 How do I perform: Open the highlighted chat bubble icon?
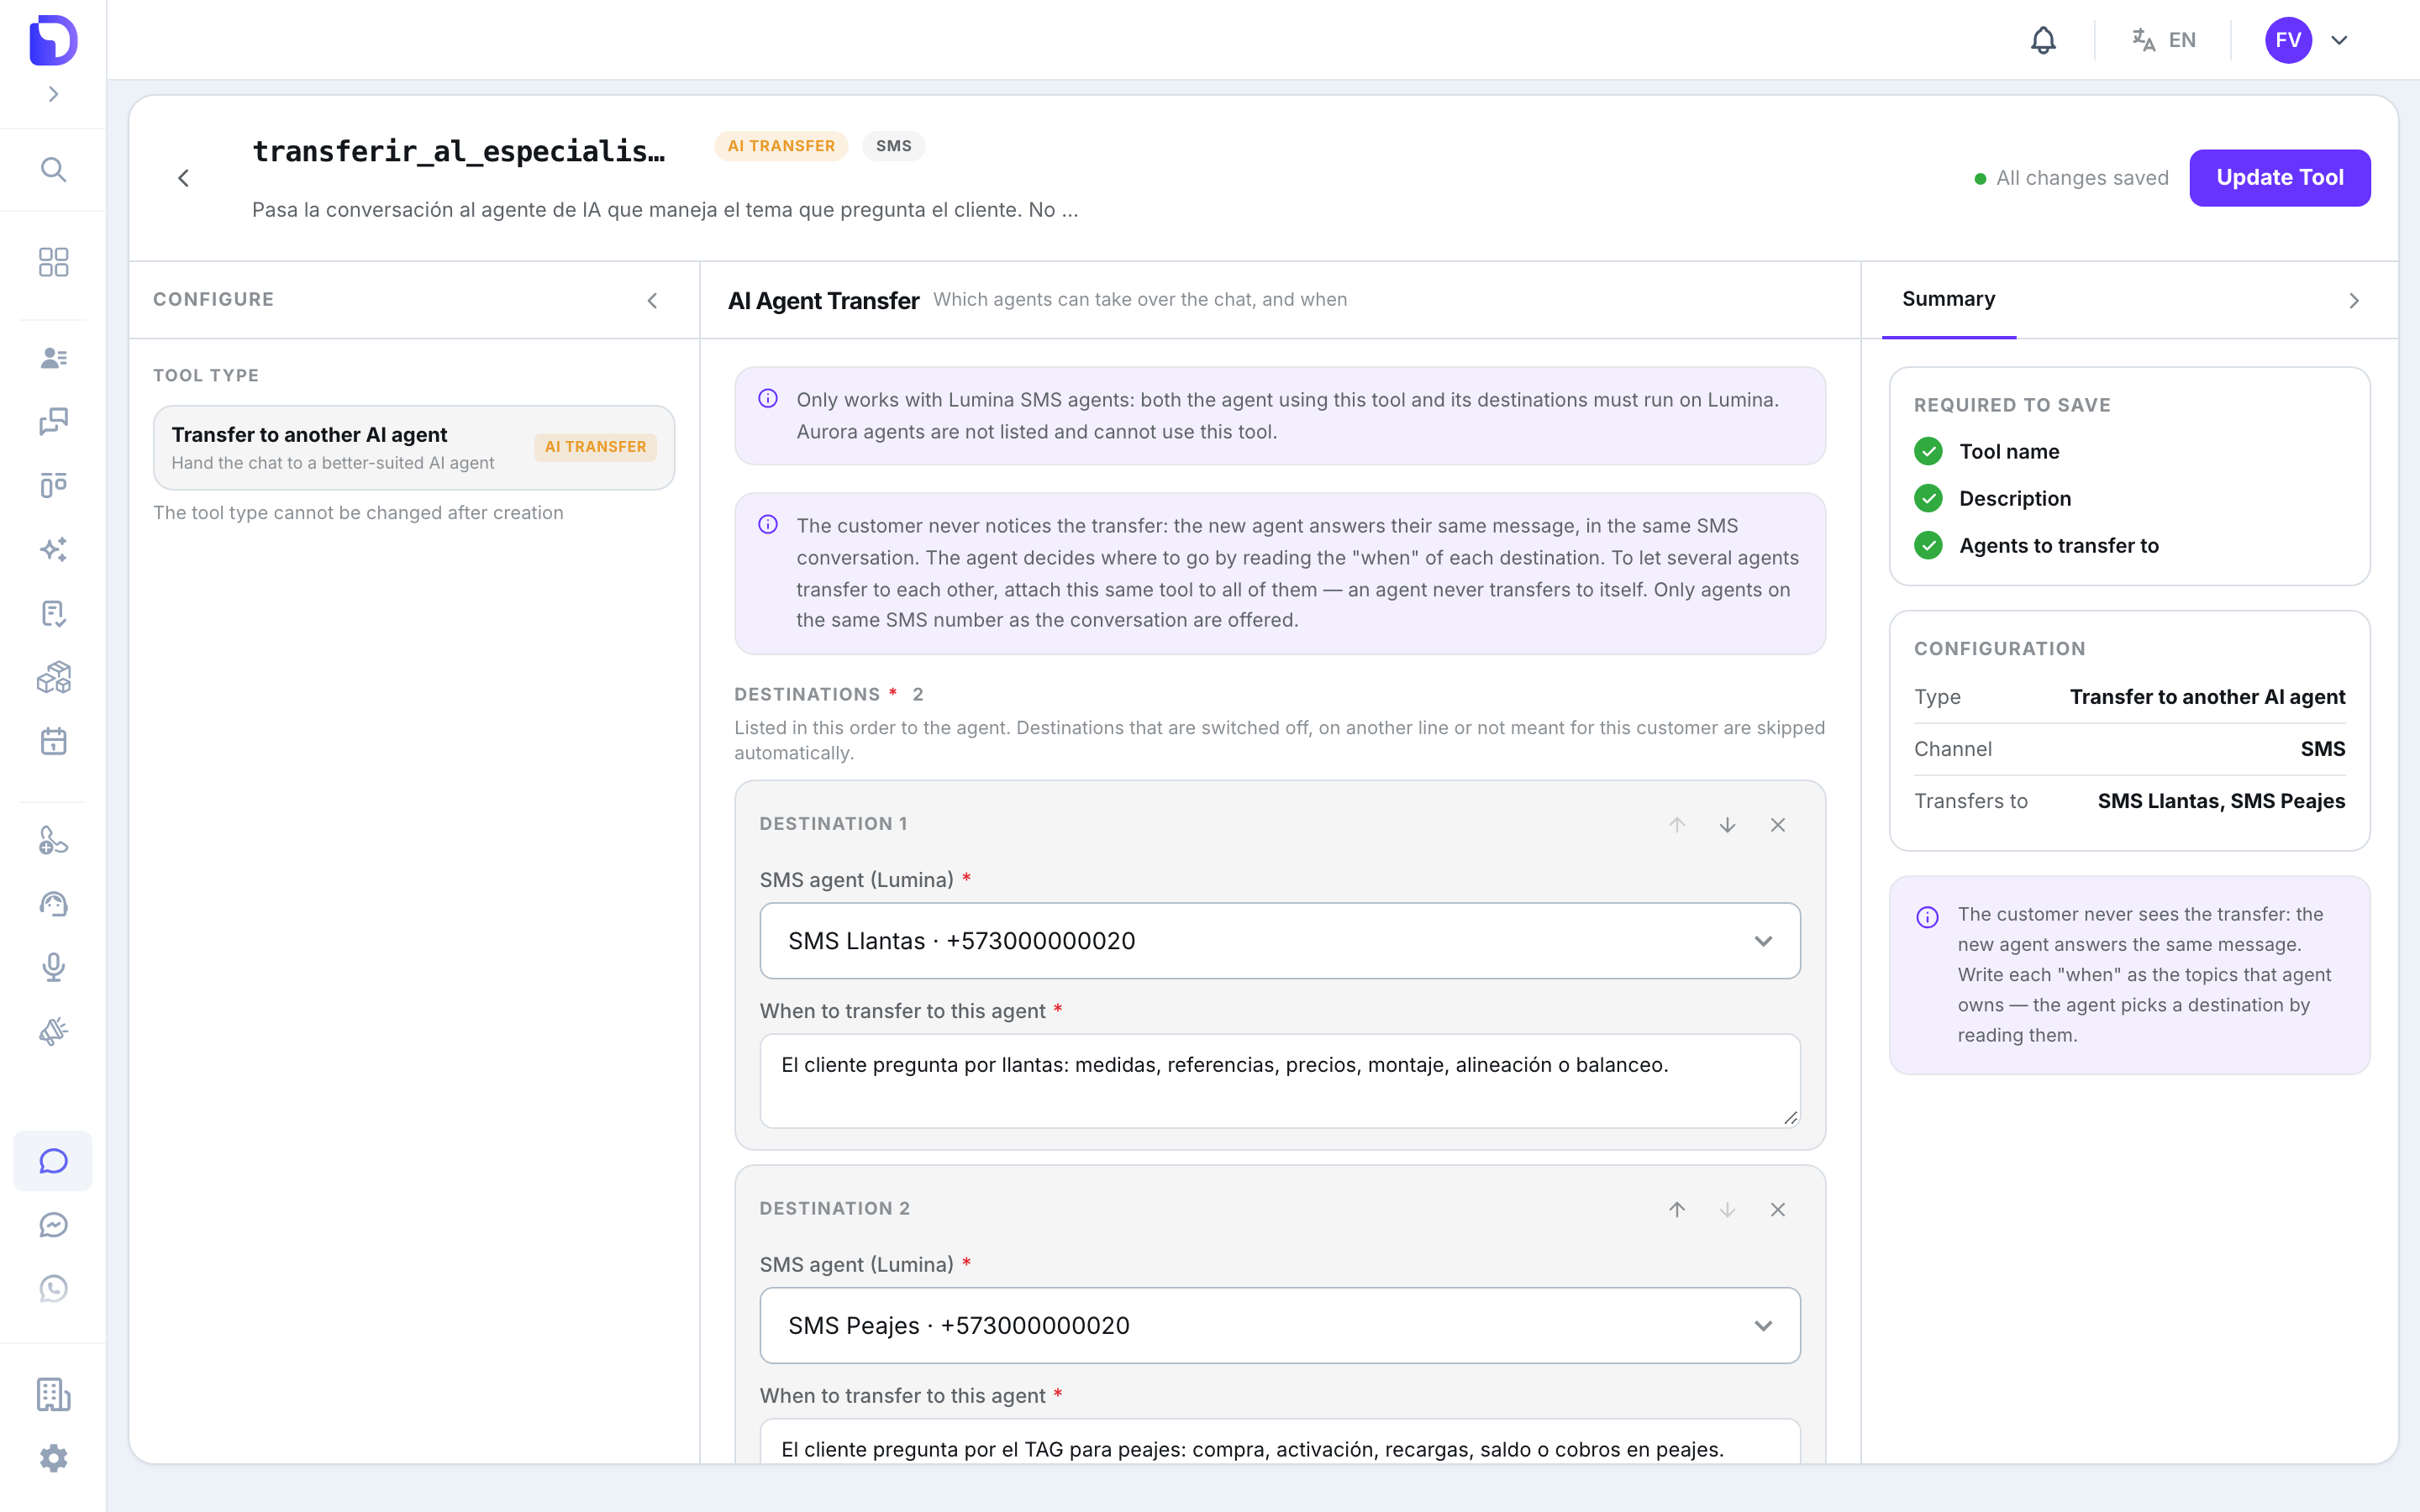click(x=53, y=1161)
